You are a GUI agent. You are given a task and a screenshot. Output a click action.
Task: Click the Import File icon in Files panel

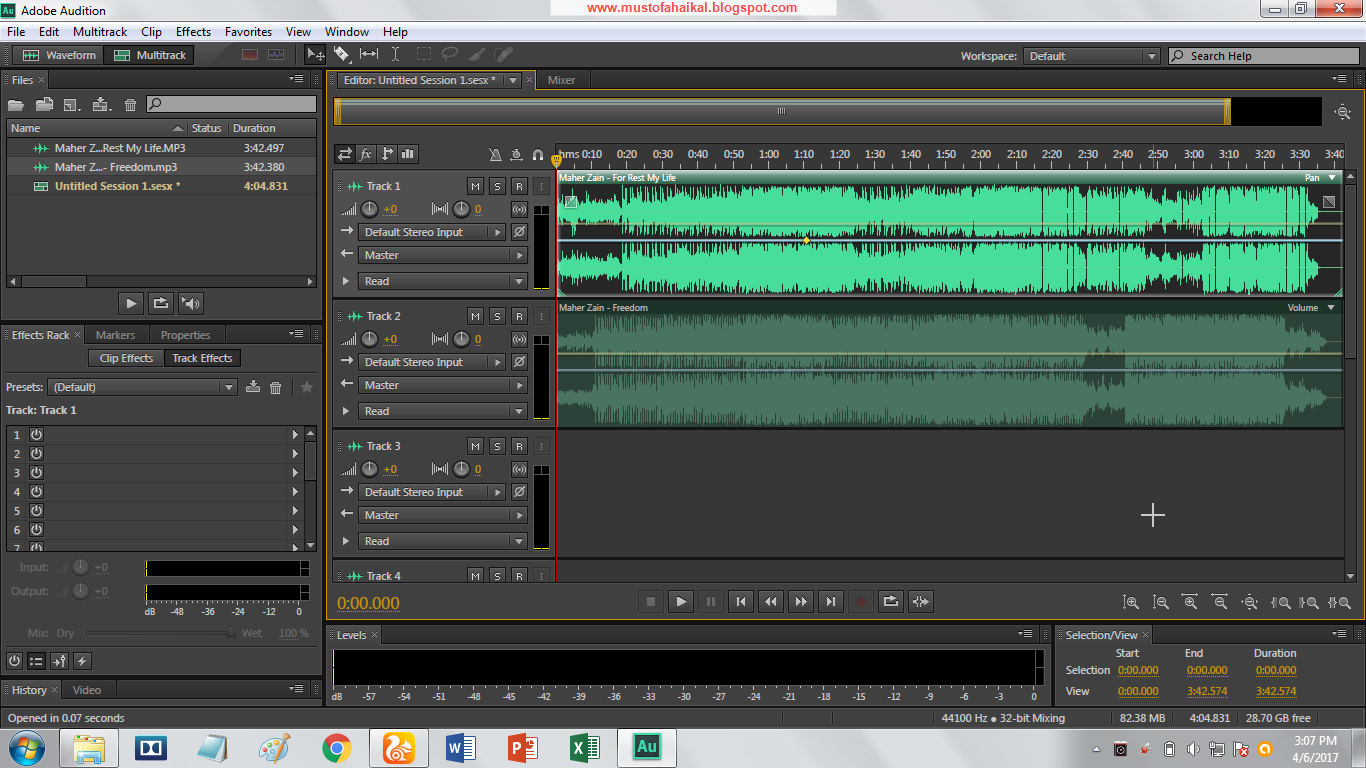tap(44, 104)
